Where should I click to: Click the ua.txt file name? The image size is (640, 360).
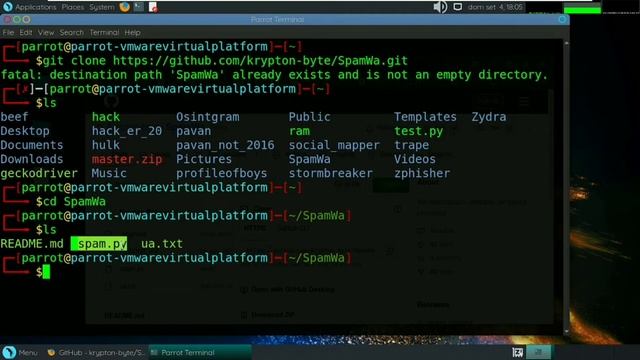click(162, 244)
